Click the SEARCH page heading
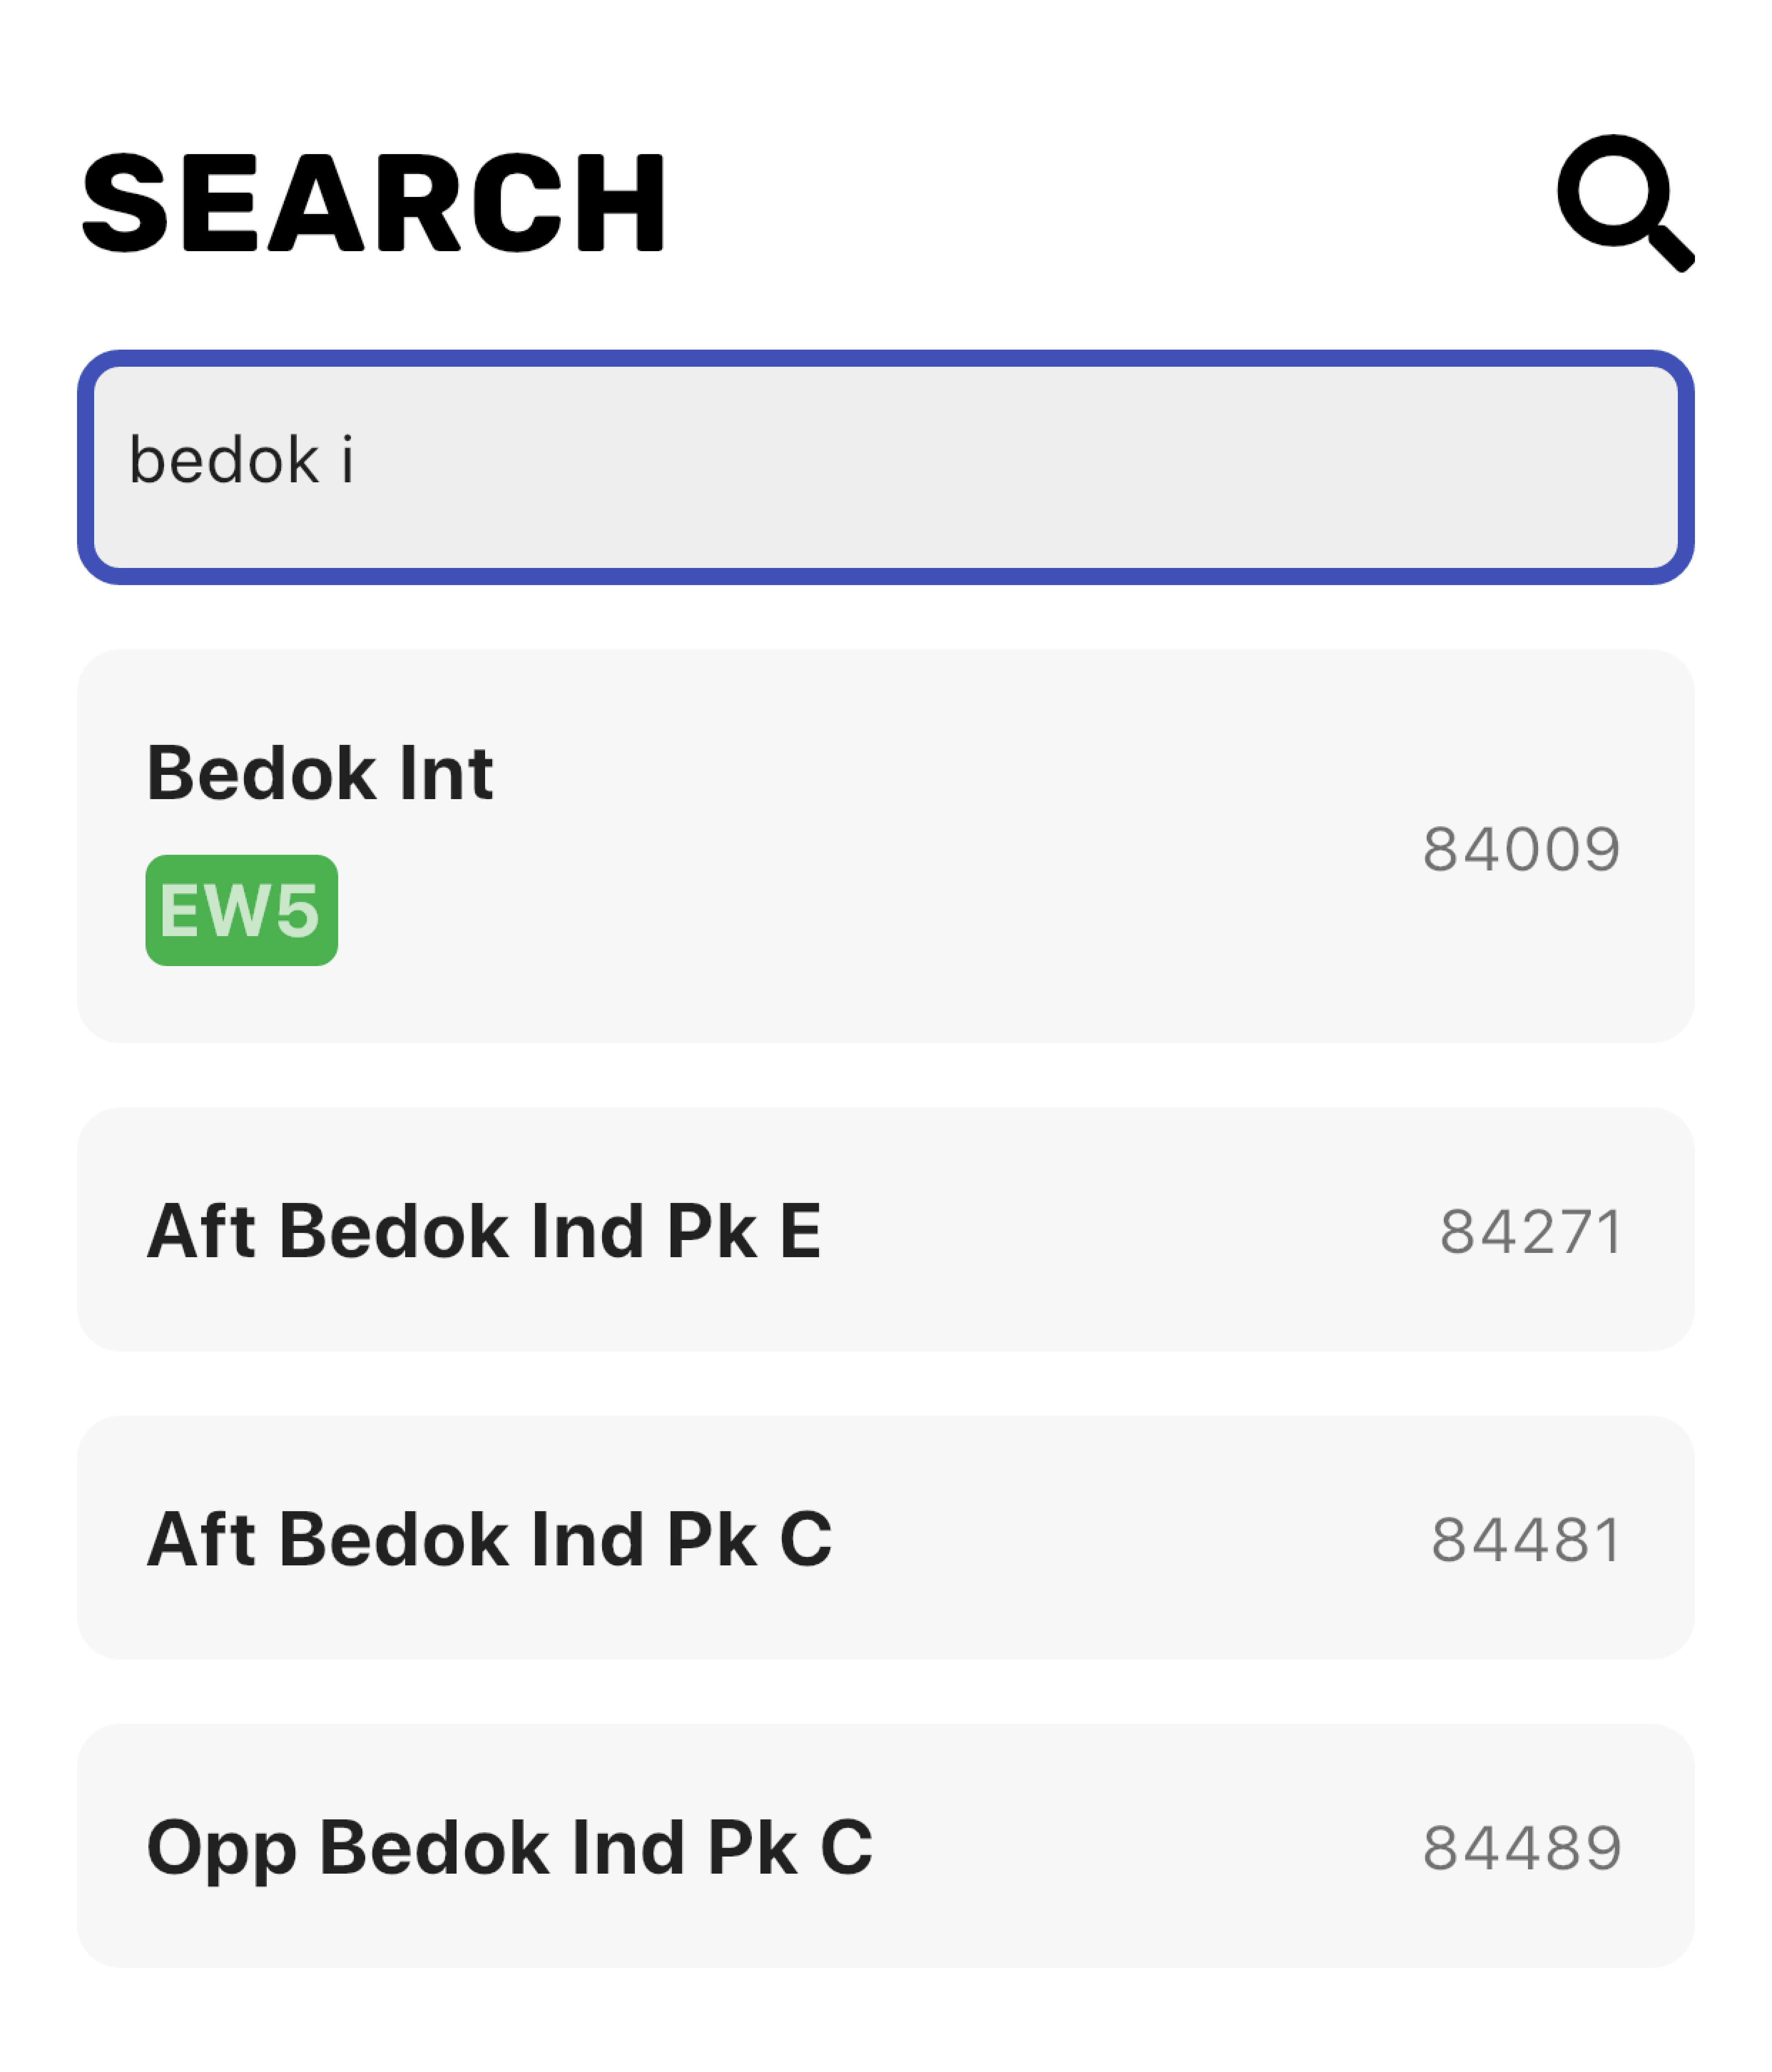This screenshot has width=1772, height=2072. (373, 202)
